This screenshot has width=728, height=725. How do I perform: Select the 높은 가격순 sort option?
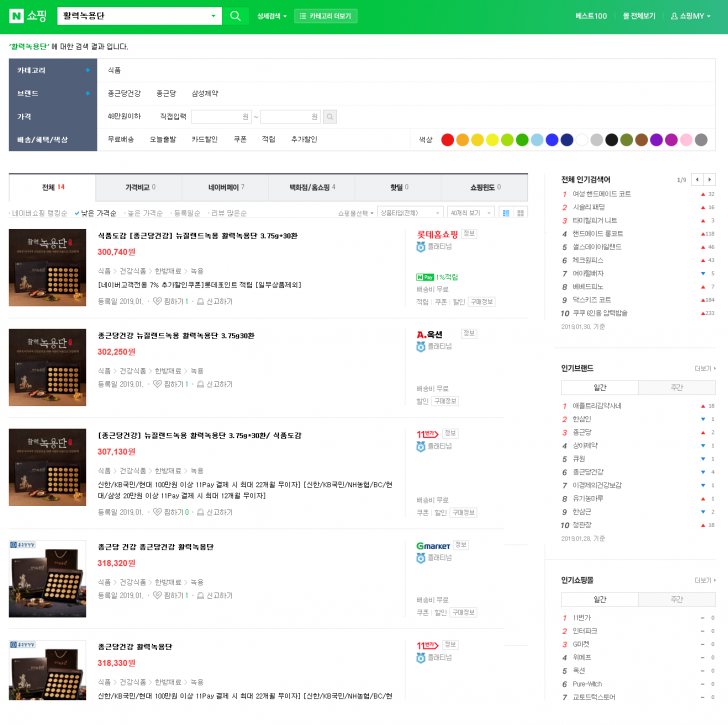pyautogui.click(x=145, y=213)
